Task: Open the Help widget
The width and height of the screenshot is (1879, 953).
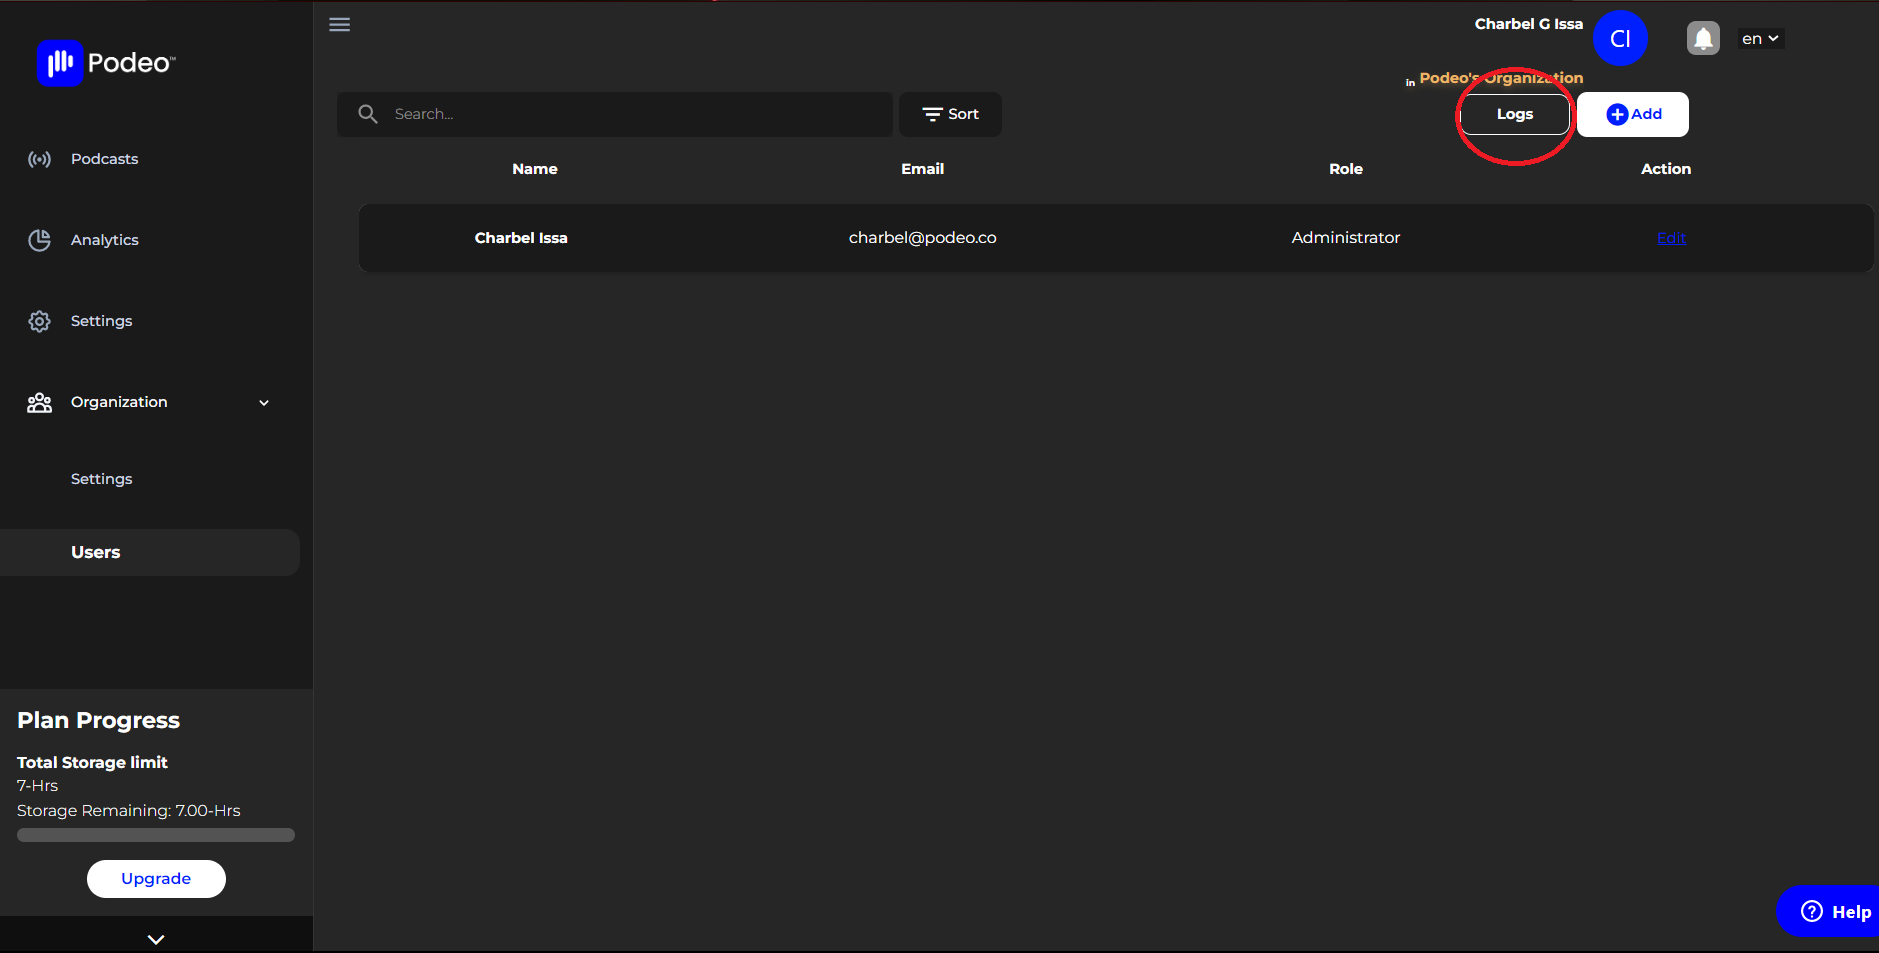Action: [x=1829, y=911]
